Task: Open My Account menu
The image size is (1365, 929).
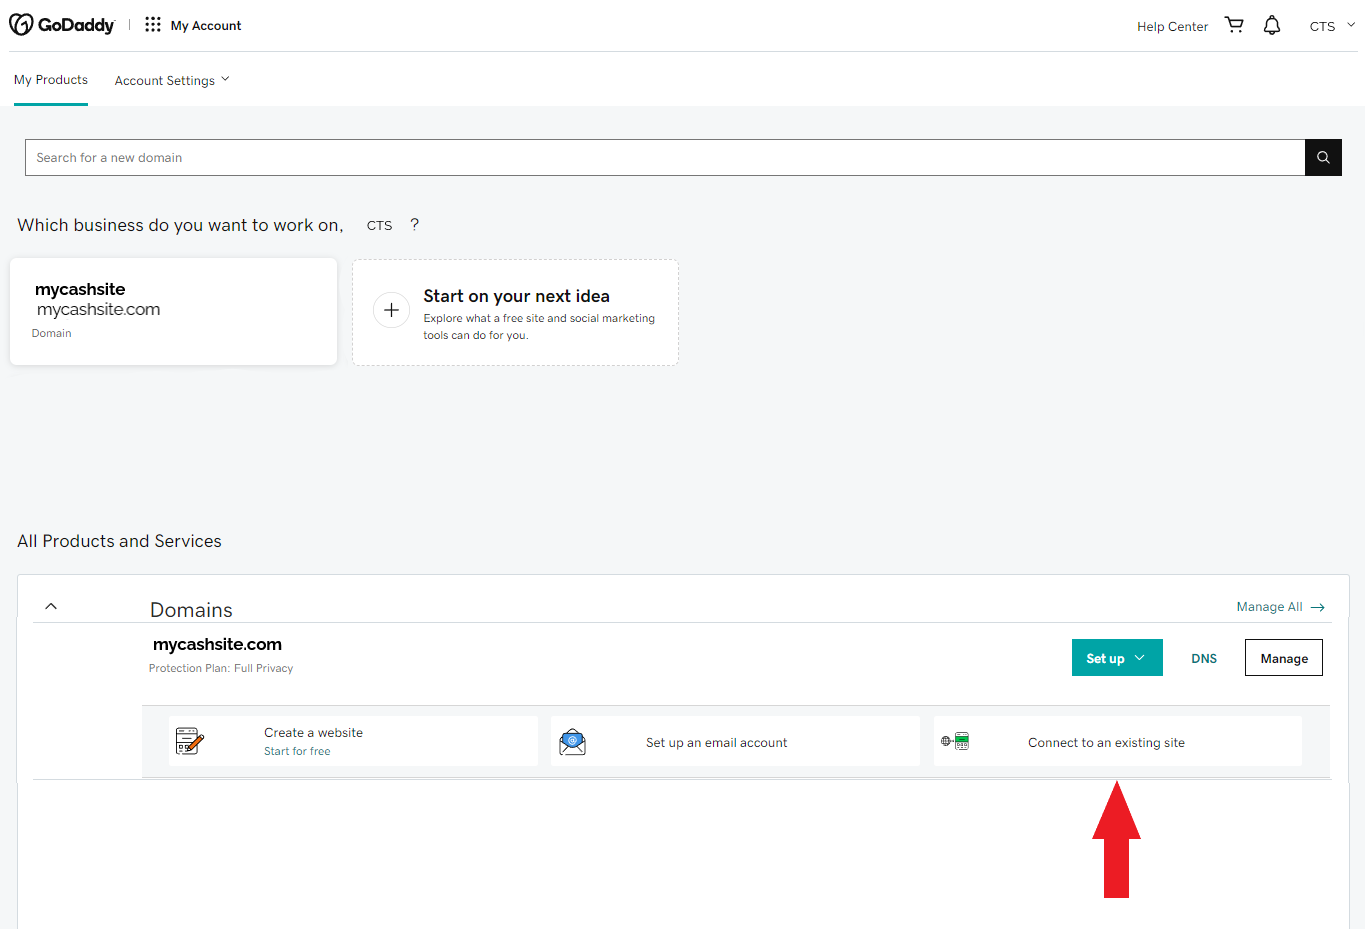Action: click(x=206, y=26)
